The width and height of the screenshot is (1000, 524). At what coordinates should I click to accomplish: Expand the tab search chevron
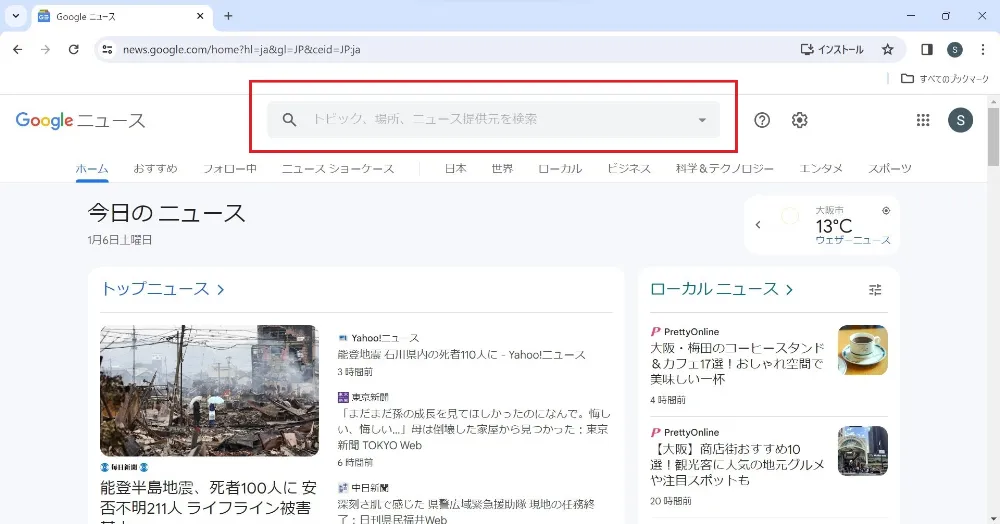pos(16,16)
